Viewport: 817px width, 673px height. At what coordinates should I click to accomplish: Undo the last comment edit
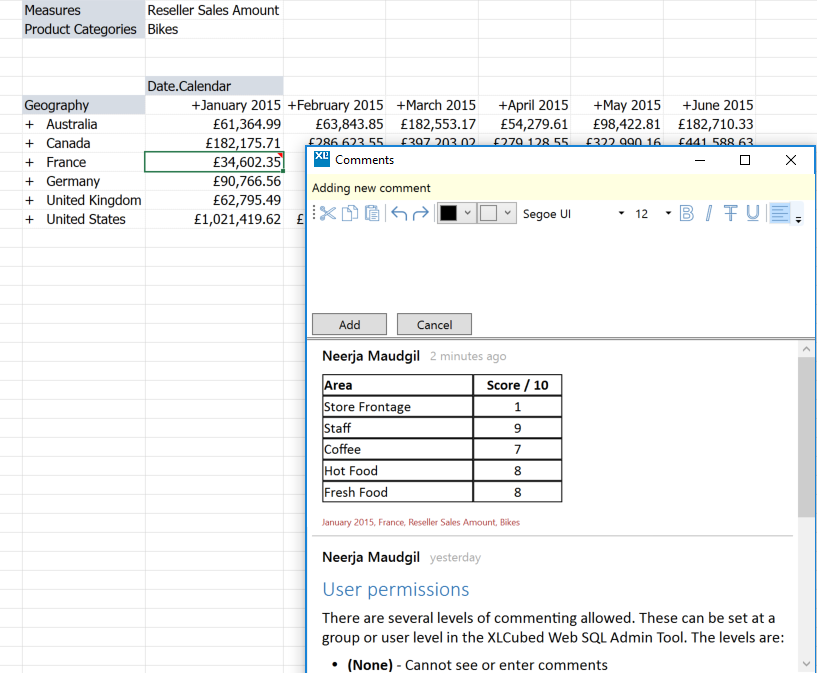tap(399, 213)
